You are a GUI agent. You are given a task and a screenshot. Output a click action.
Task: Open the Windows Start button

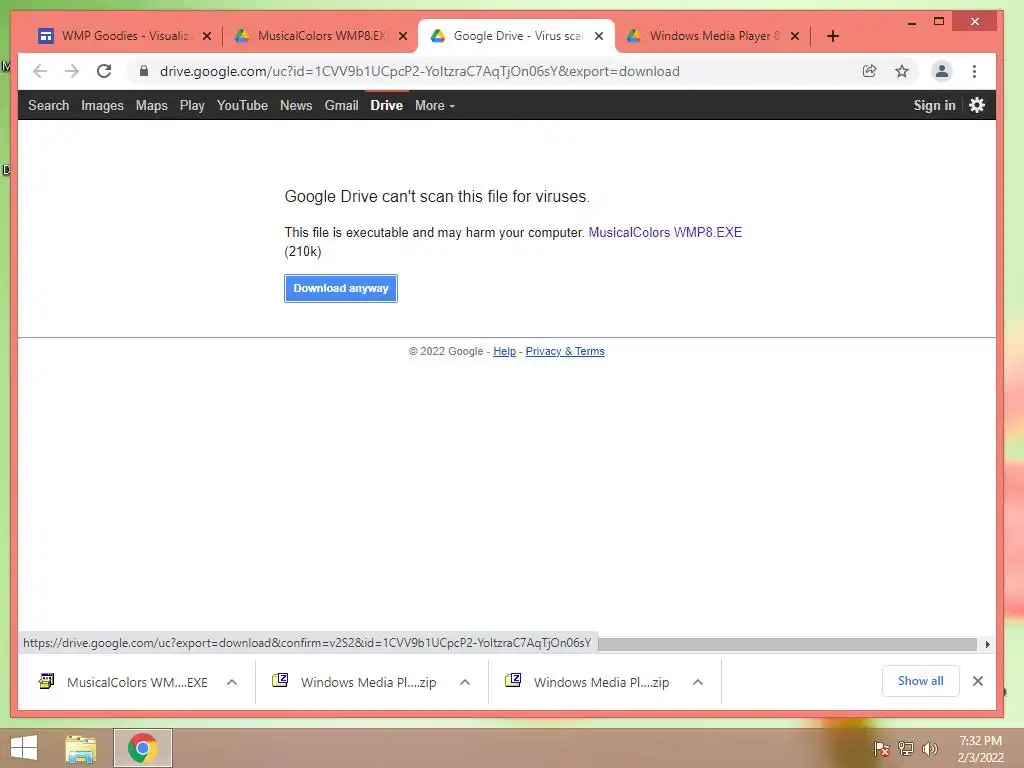tap(24, 748)
